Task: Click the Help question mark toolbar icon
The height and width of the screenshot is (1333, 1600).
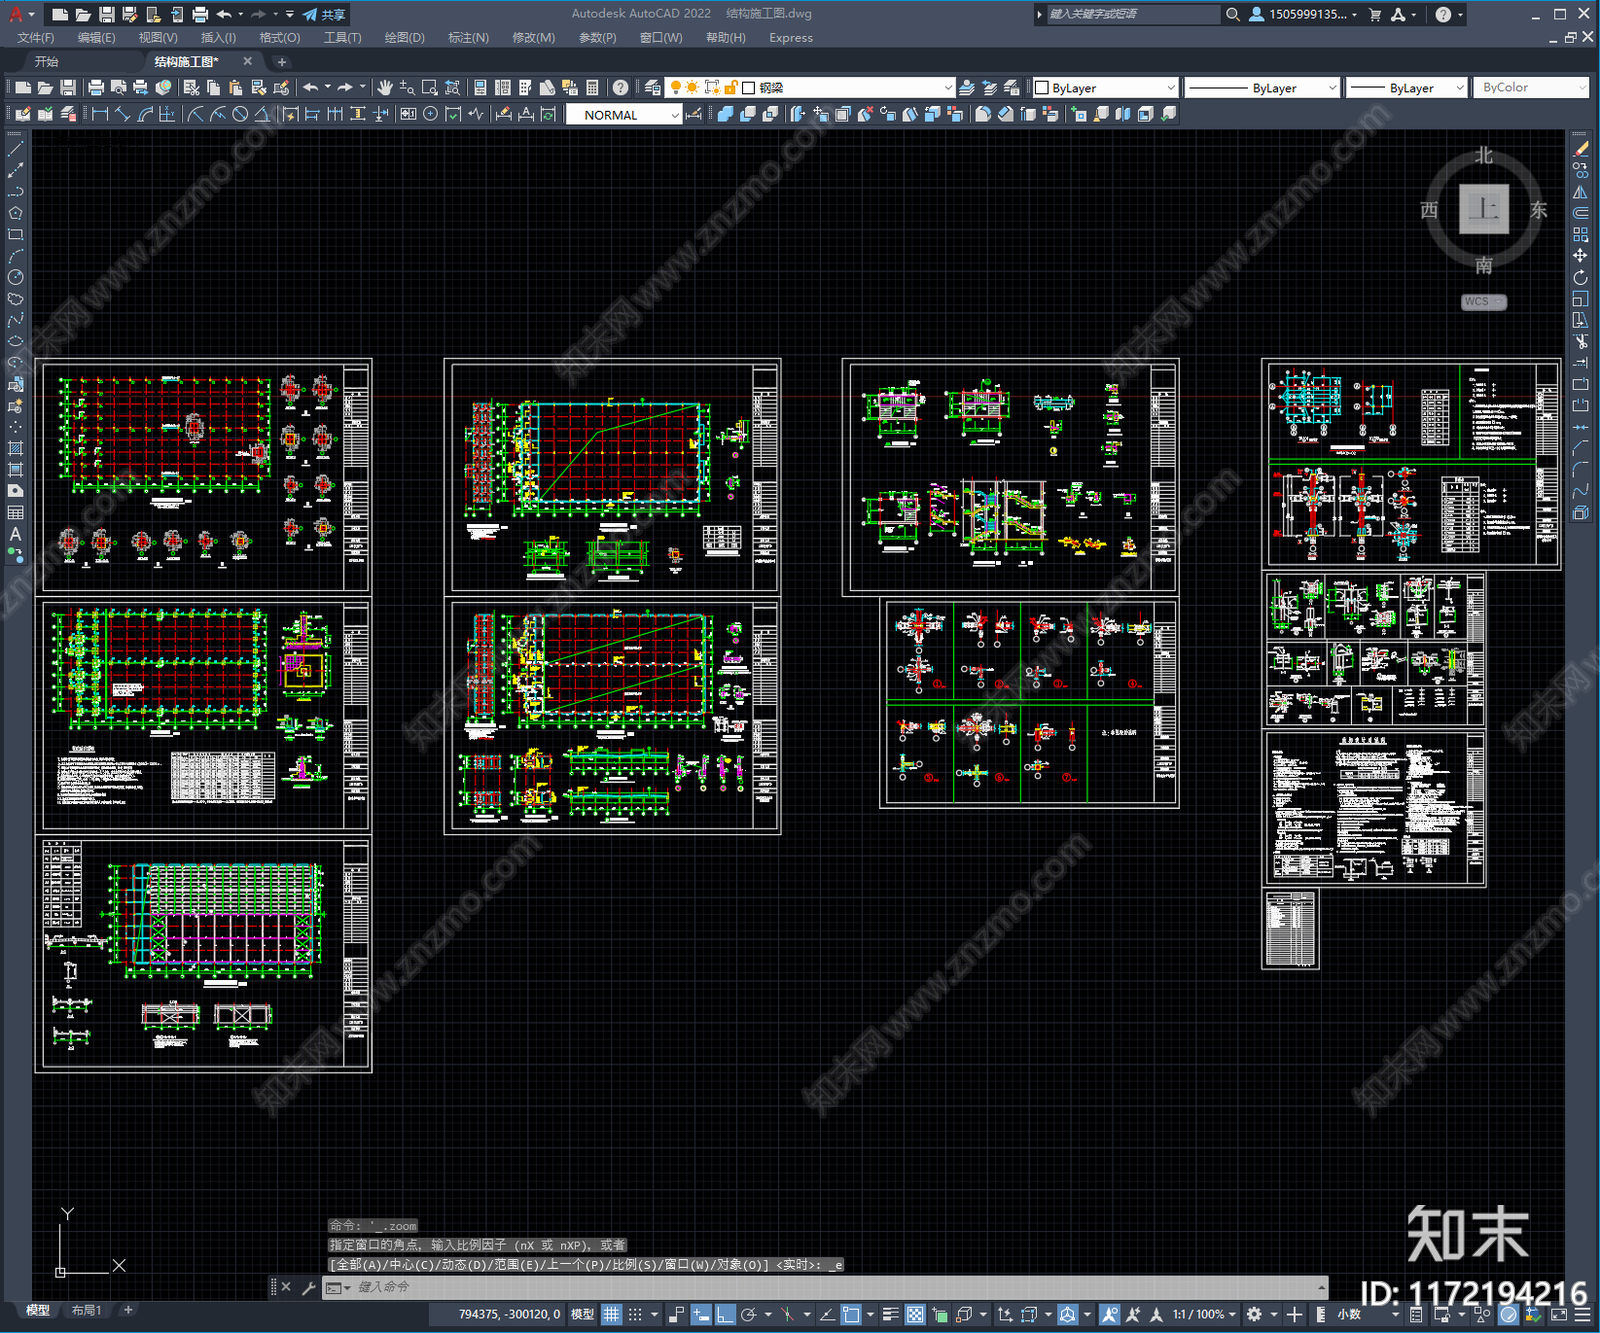Action: pyautogui.click(x=620, y=88)
